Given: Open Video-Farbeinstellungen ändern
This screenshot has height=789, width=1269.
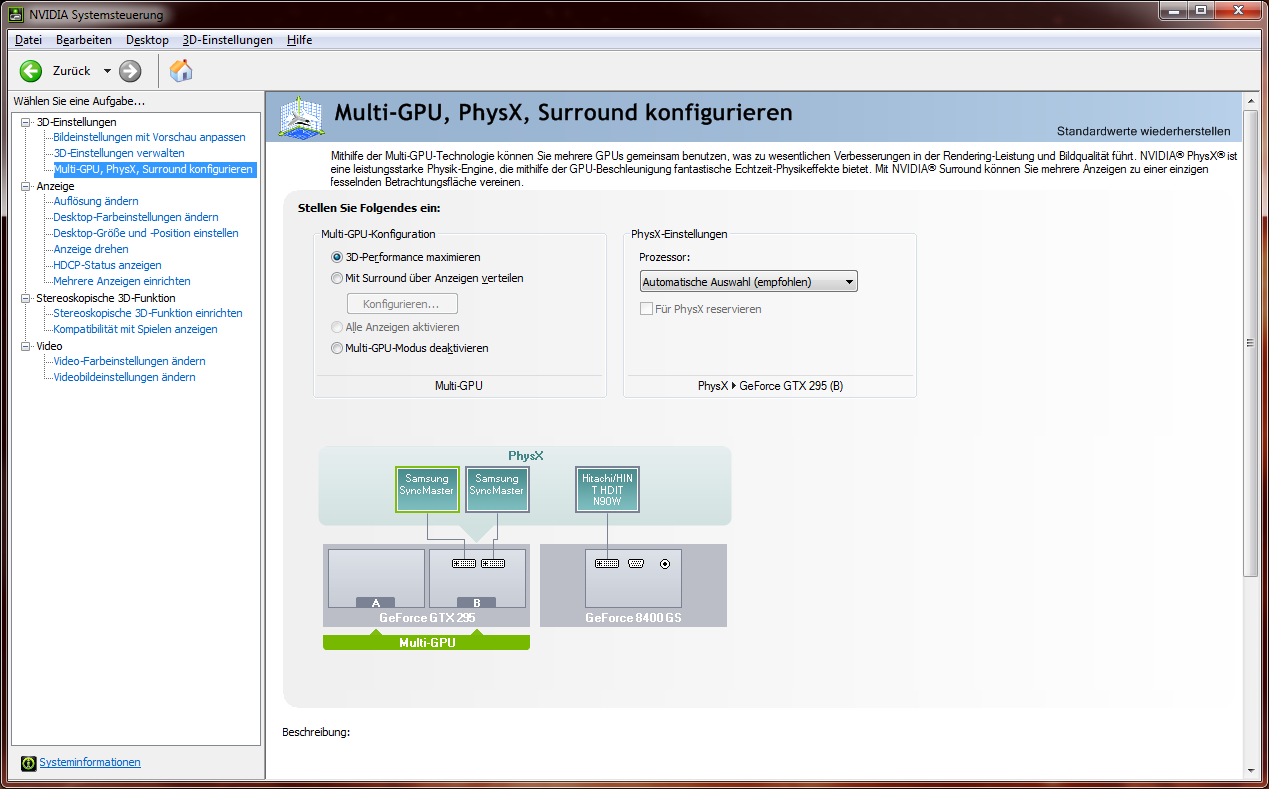Looking at the screenshot, I should click(130, 361).
